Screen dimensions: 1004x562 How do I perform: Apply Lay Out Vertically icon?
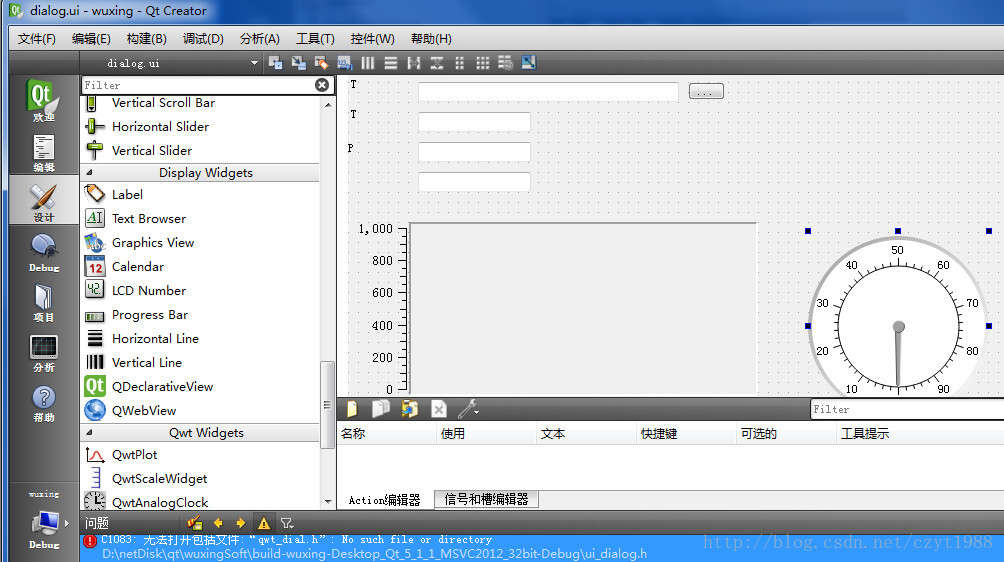[391, 63]
